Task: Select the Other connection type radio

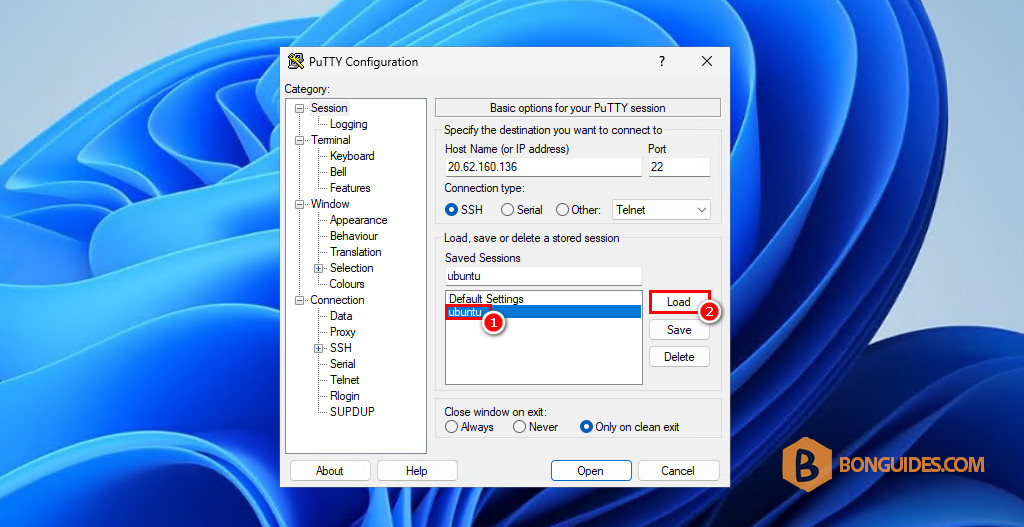Action: [562, 210]
